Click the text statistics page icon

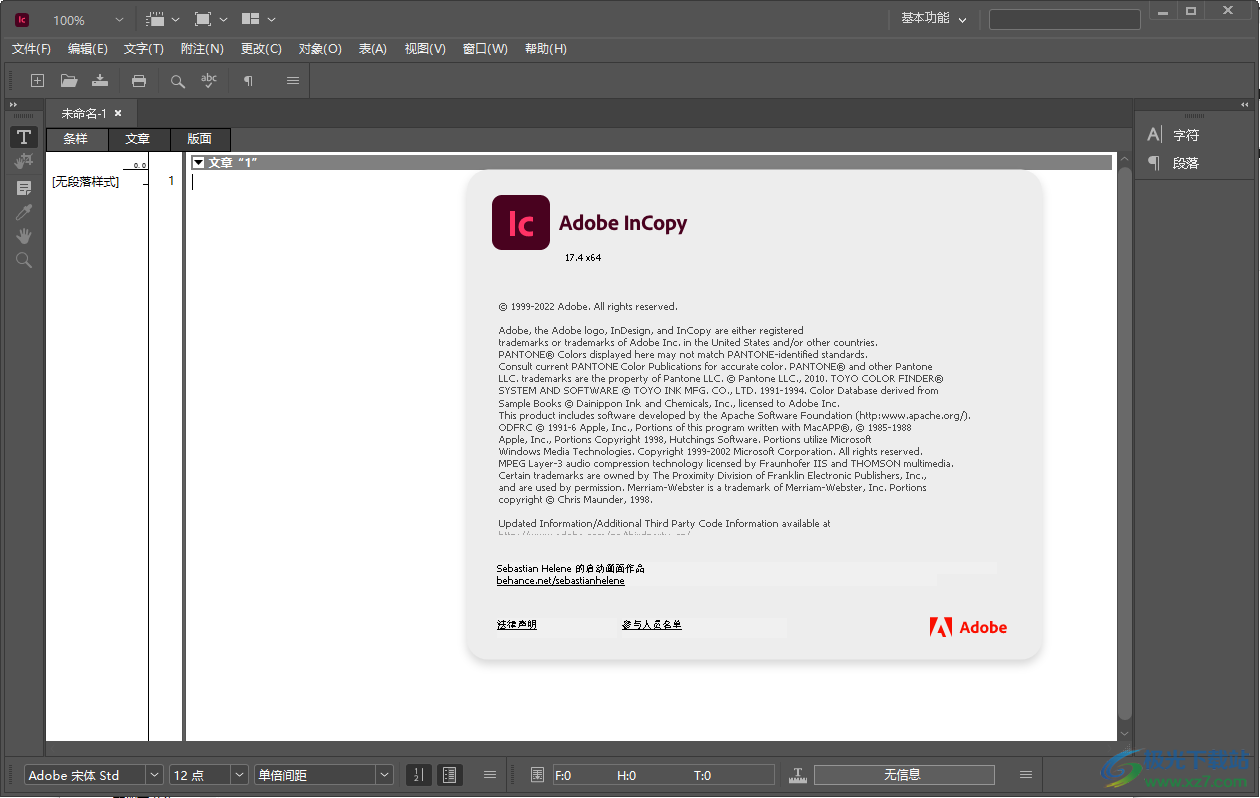point(537,775)
